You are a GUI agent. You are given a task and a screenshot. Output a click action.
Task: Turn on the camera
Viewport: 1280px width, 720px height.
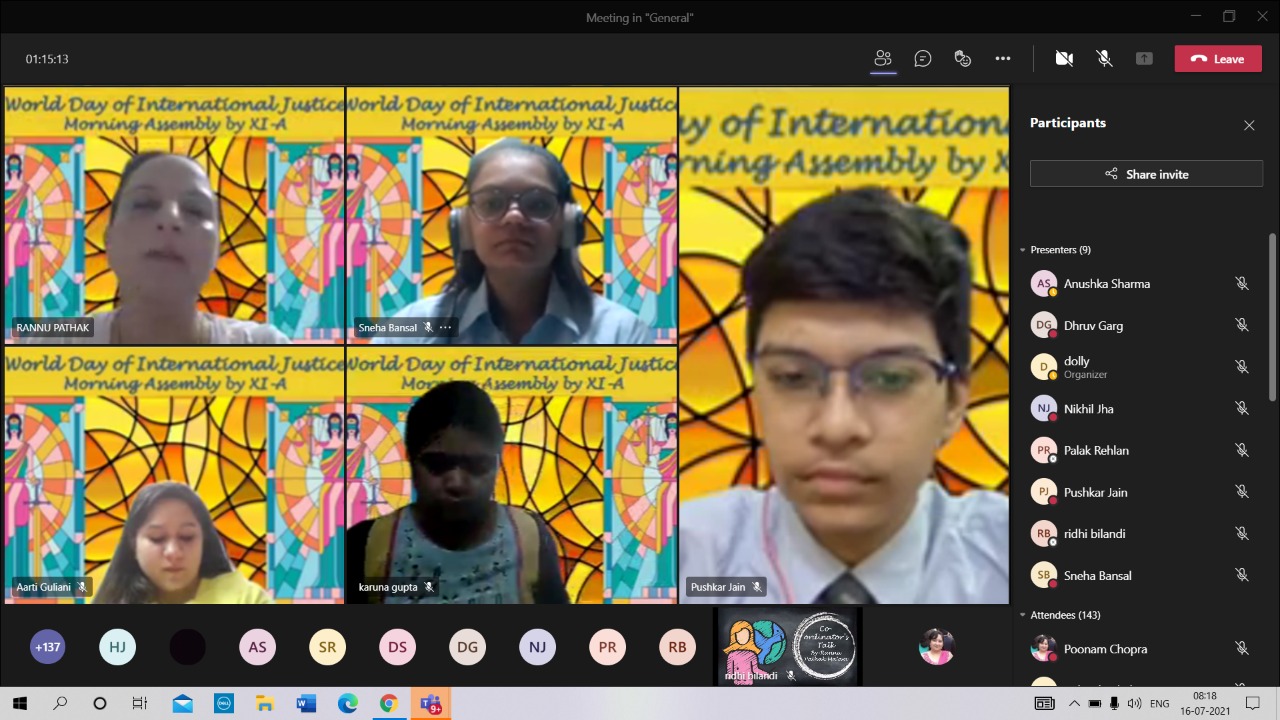click(1064, 59)
